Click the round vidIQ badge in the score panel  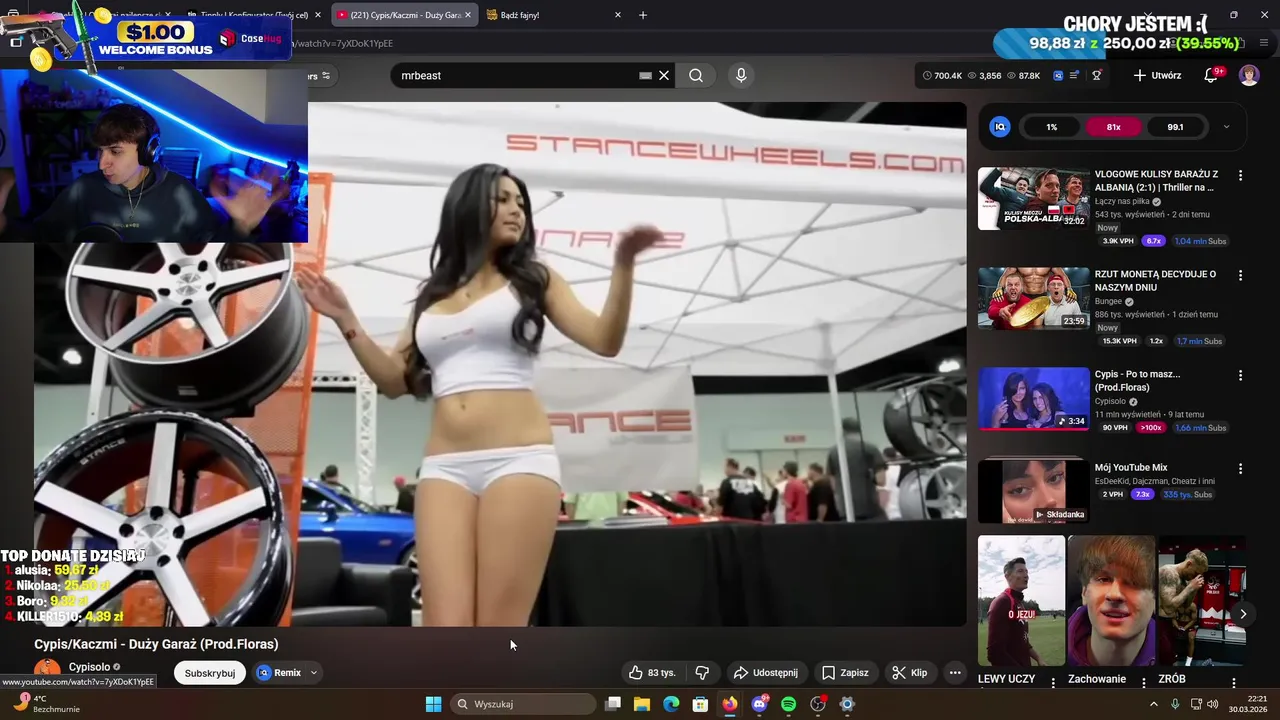(999, 127)
